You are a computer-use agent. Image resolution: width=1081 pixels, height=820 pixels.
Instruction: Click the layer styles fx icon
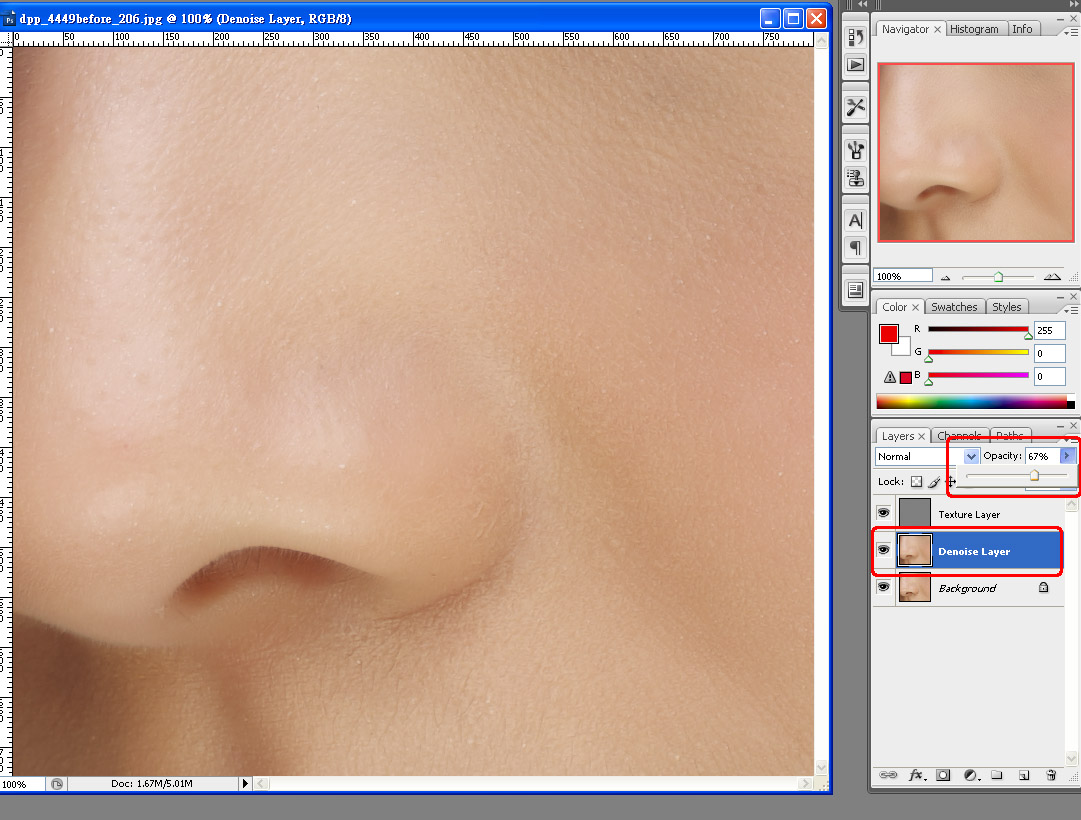point(915,775)
